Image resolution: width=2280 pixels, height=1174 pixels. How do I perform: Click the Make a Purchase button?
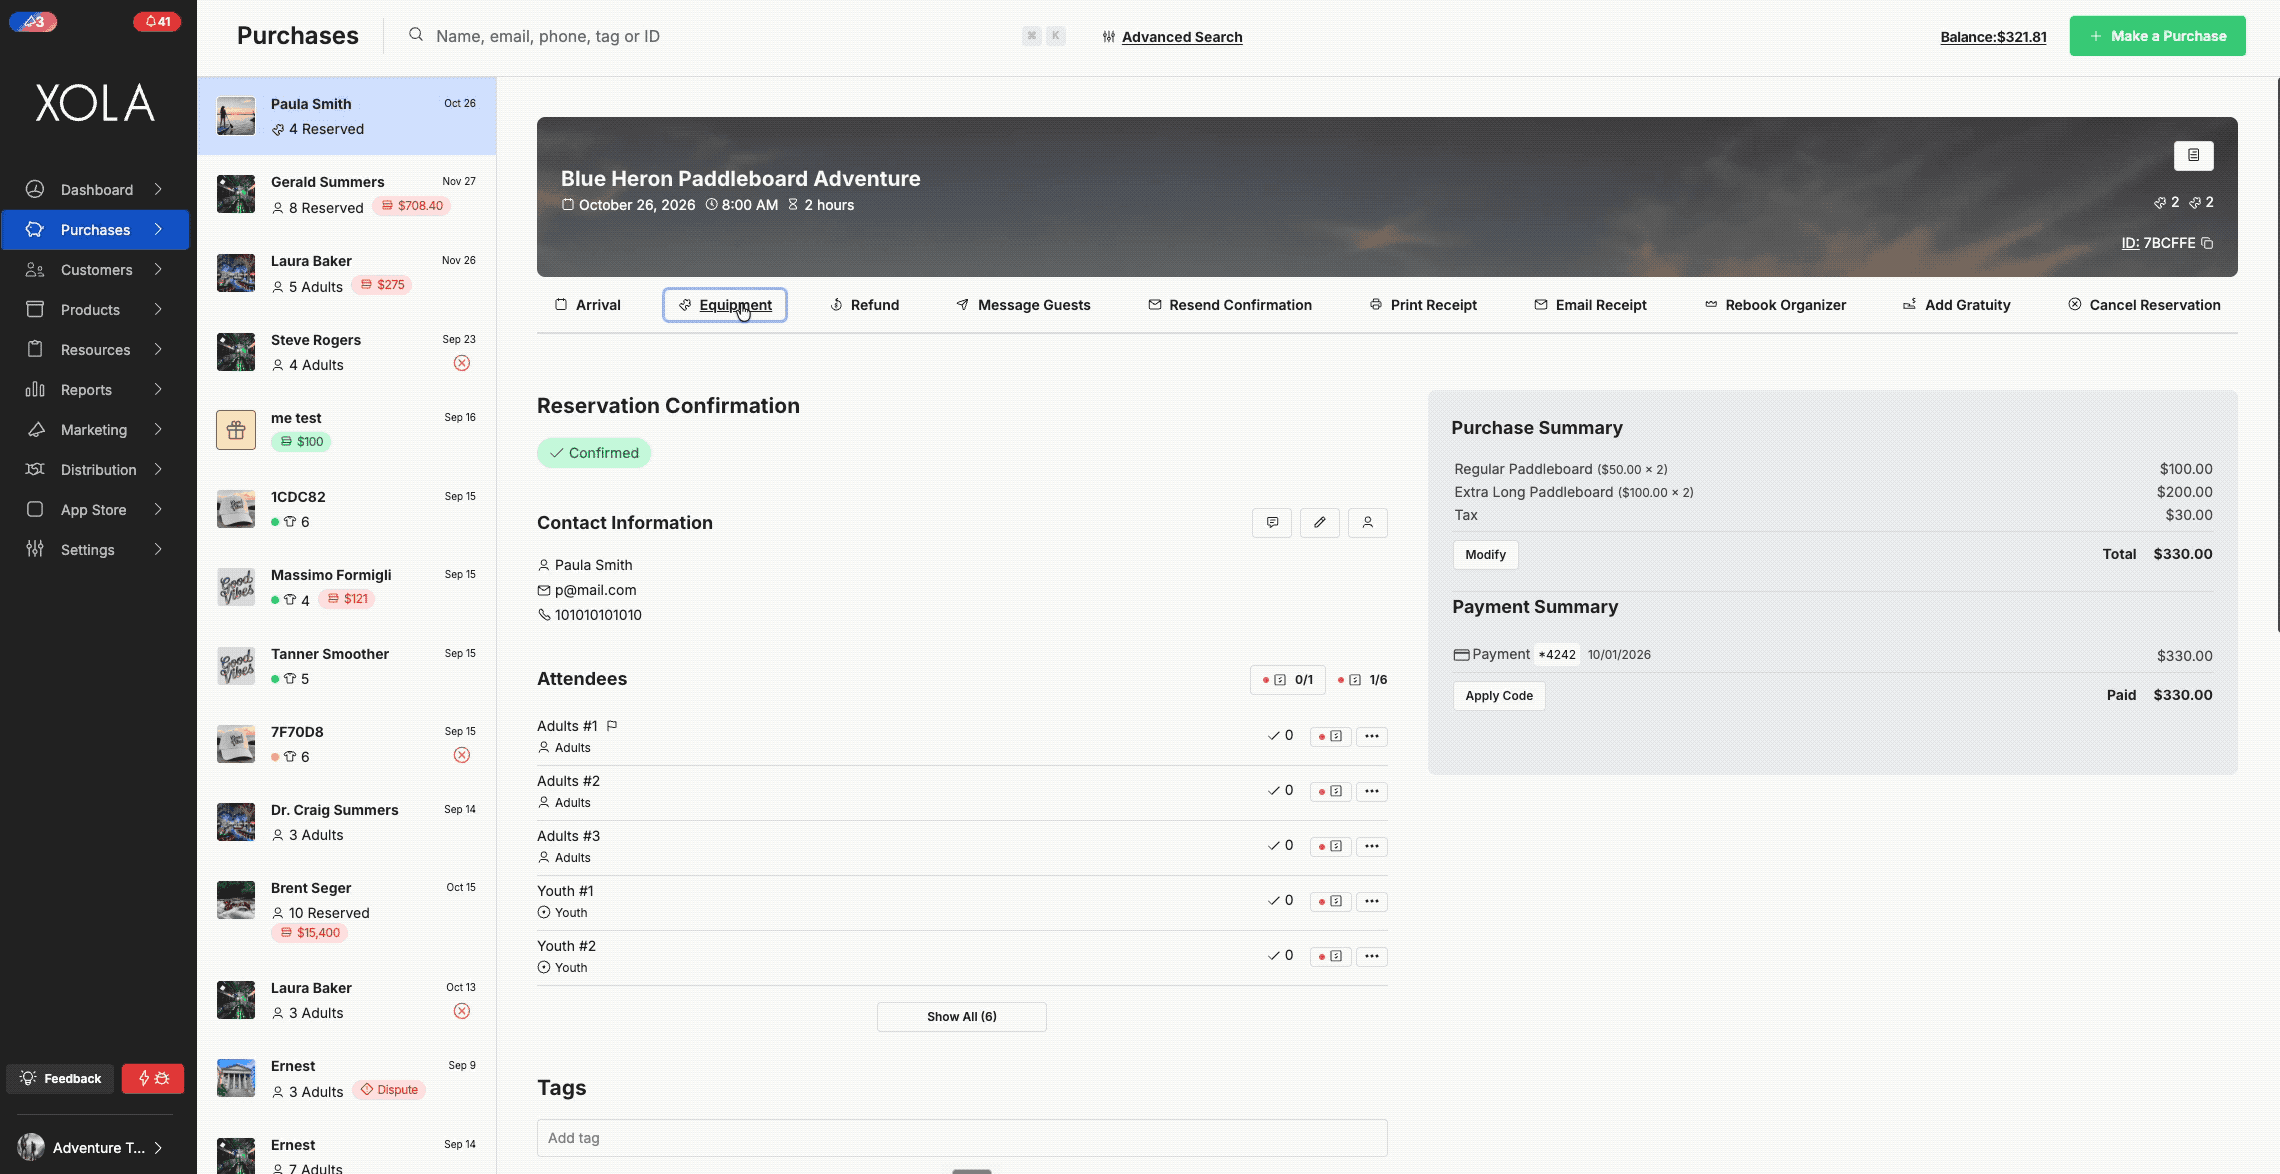pyautogui.click(x=2157, y=36)
